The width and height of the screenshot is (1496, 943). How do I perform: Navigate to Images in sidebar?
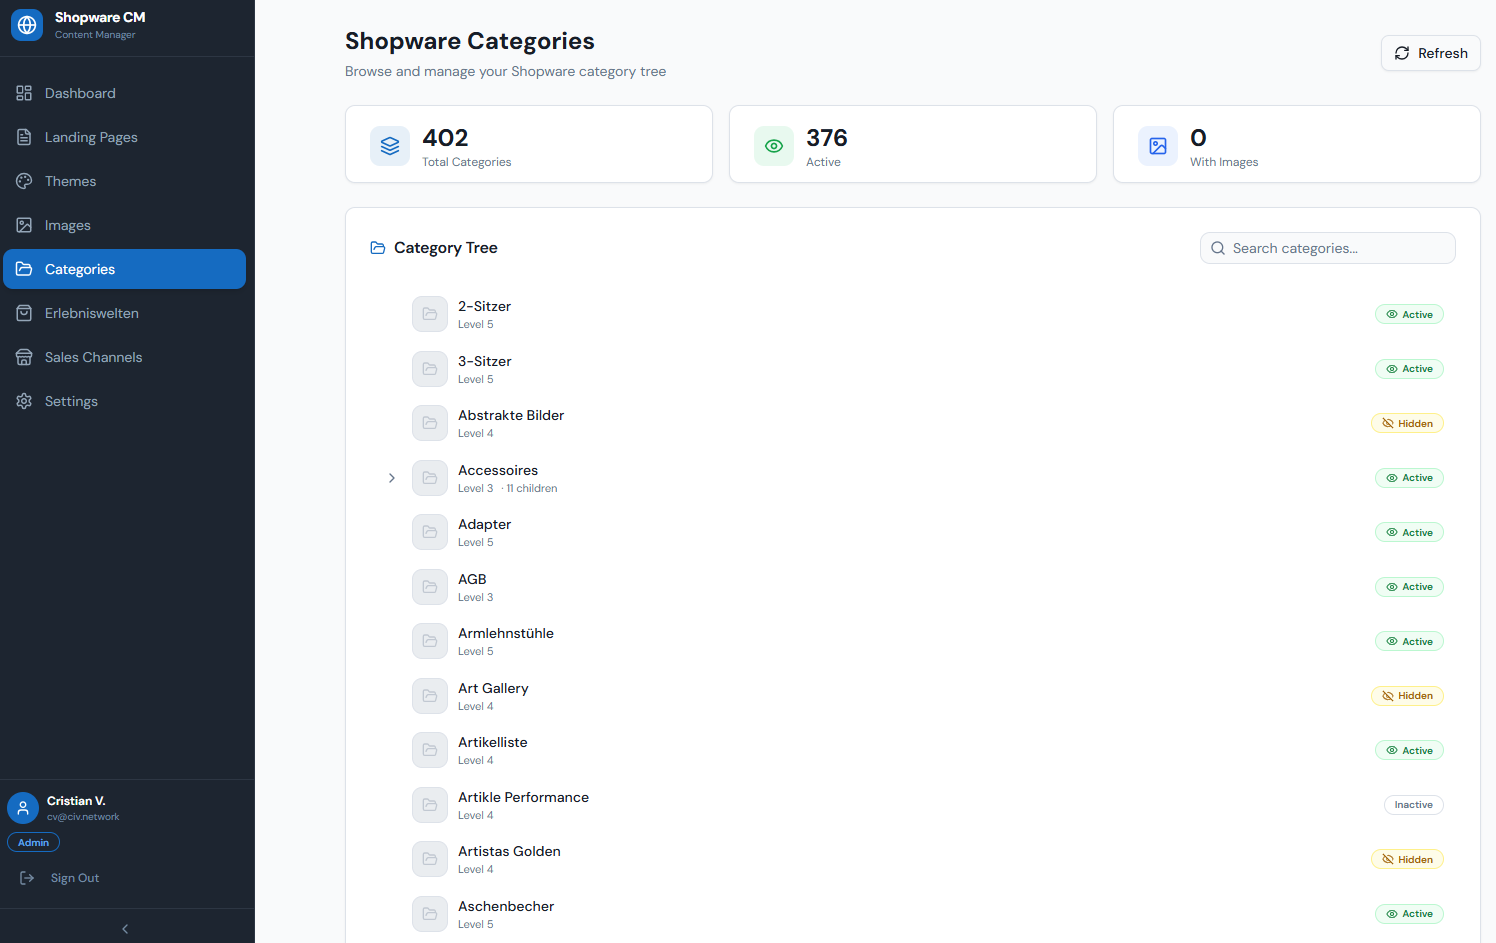[125, 225]
